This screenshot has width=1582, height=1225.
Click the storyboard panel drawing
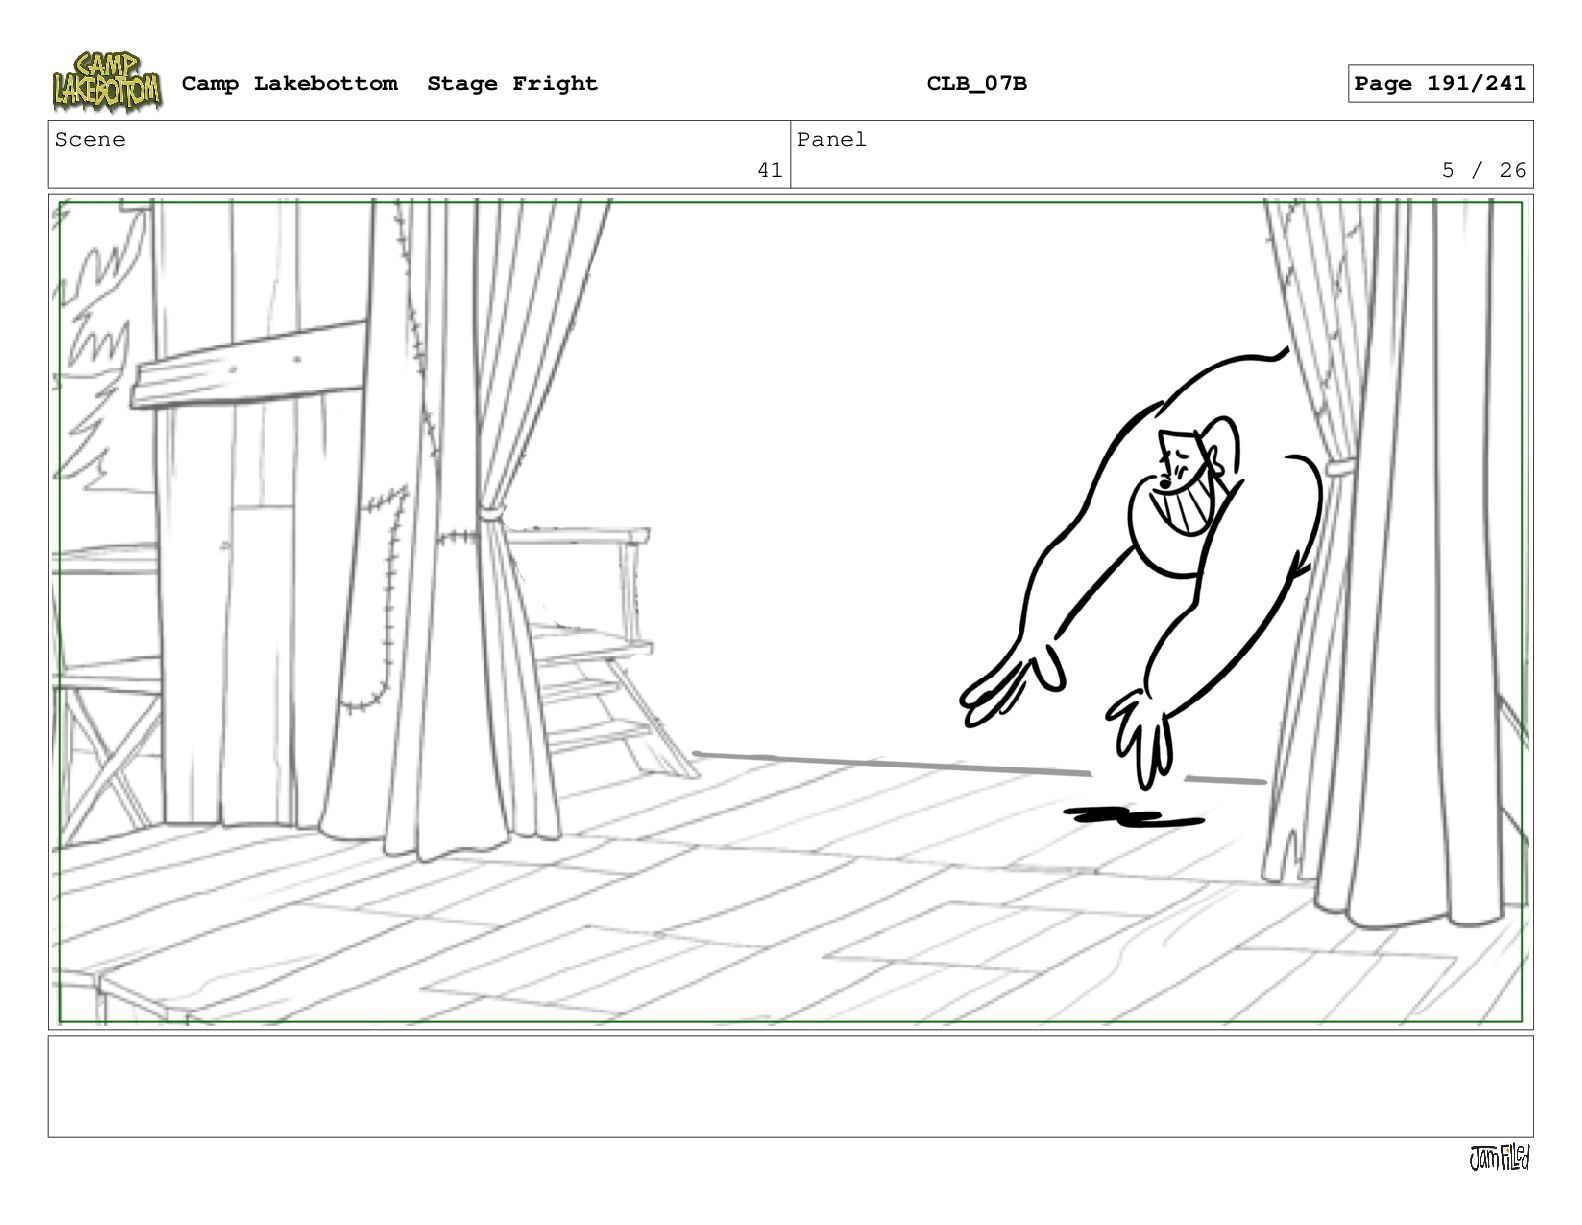790,612
